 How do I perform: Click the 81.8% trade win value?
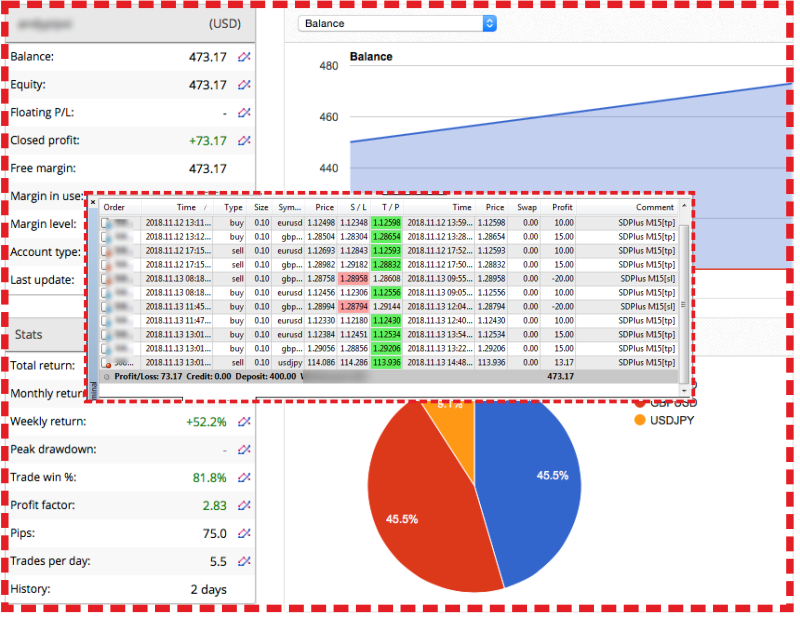coord(209,478)
